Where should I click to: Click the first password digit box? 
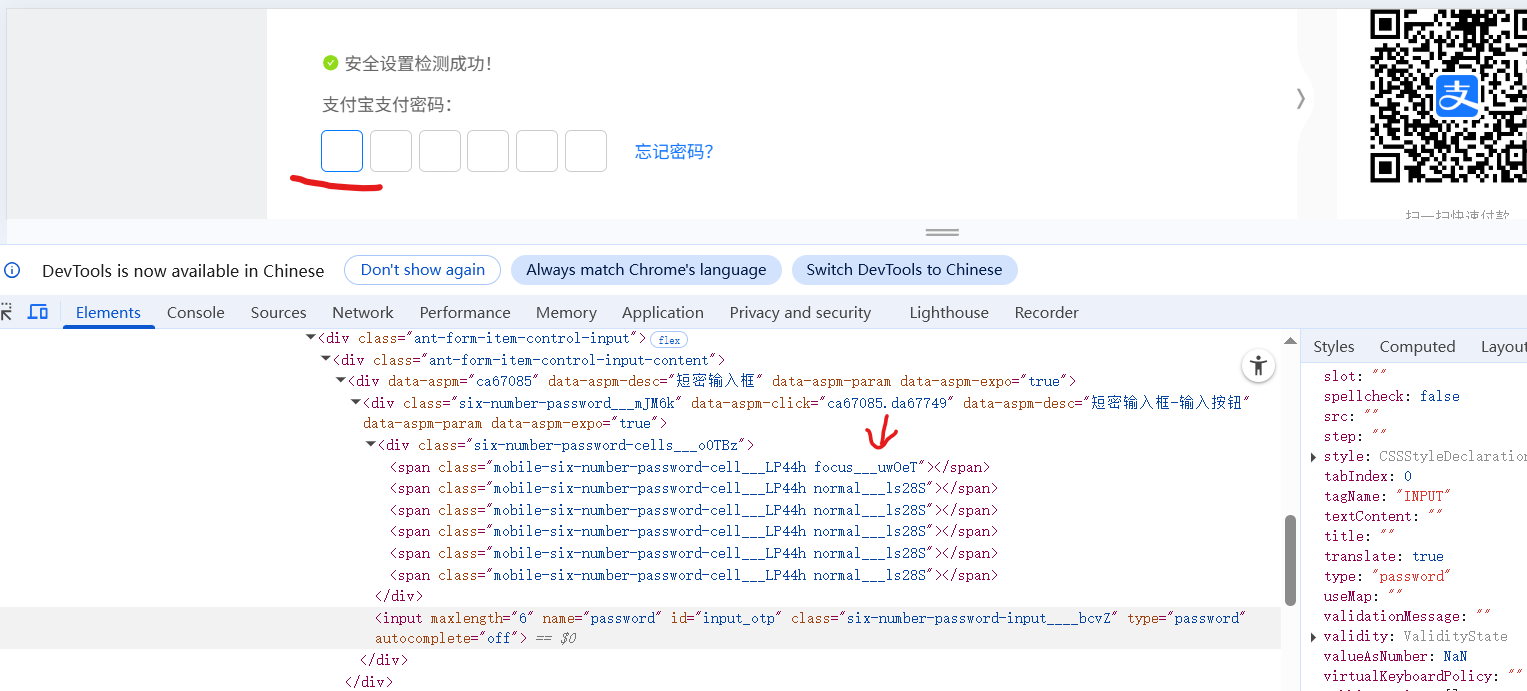pos(342,151)
